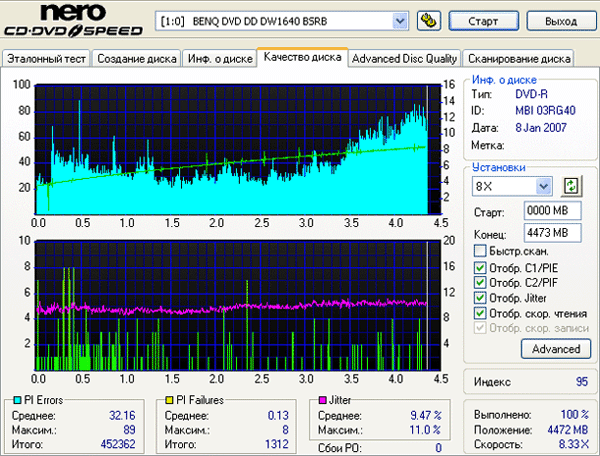Viewport: 600px width, 456px height.
Task: Click the yellow PI Failures legend square
Action: click(167, 400)
